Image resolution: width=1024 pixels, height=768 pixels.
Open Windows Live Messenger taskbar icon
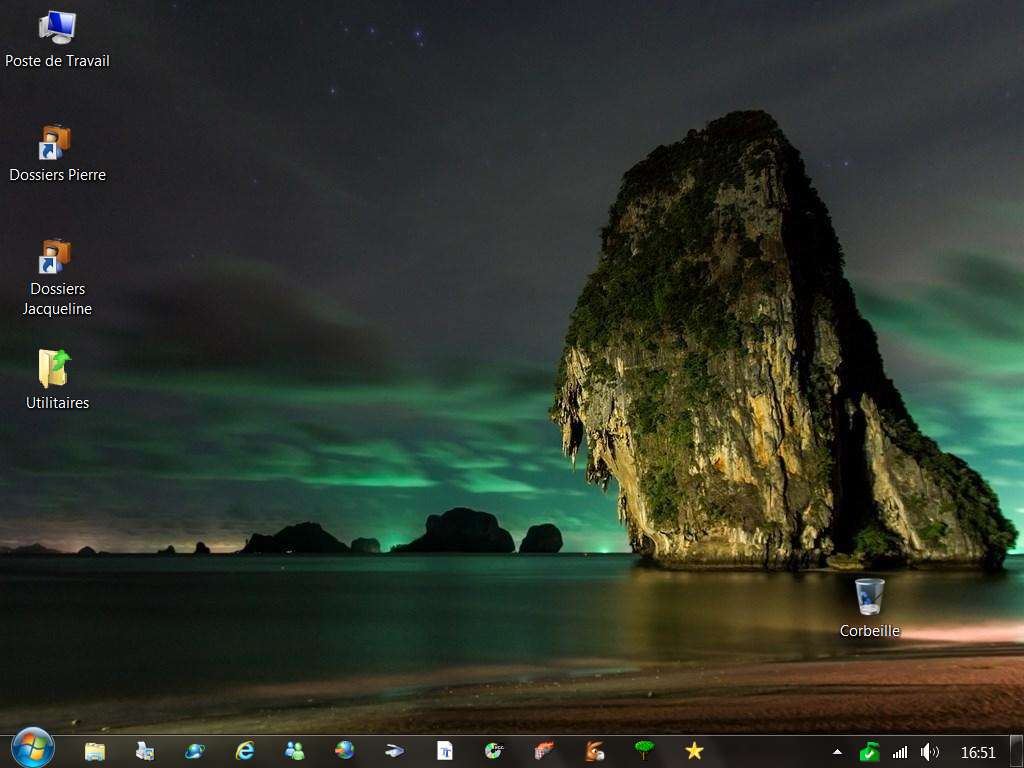pos(294,750)
